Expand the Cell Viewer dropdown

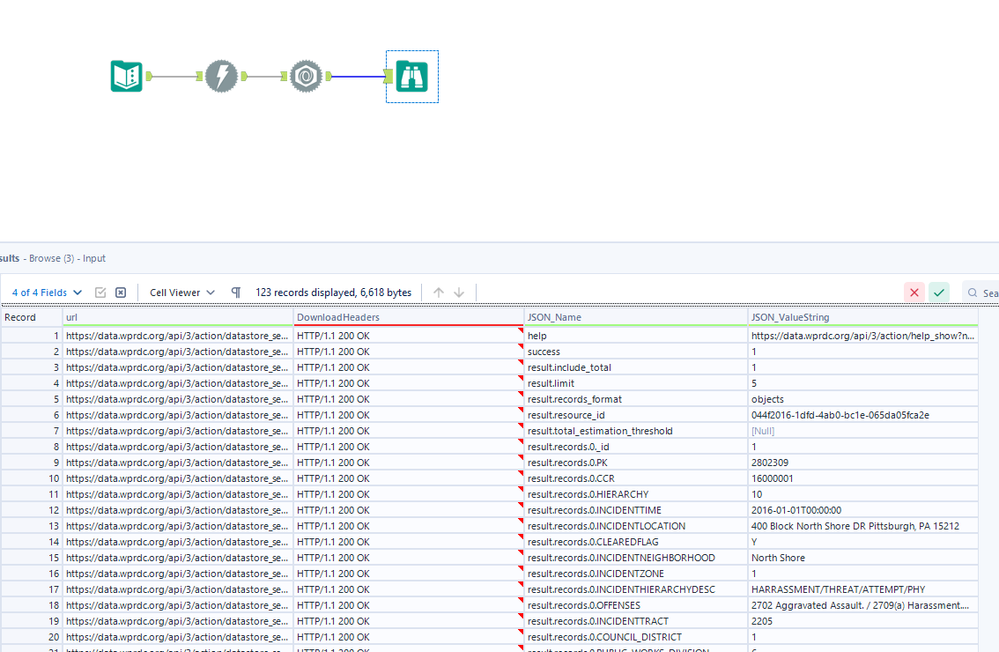(x=182, y=292)
